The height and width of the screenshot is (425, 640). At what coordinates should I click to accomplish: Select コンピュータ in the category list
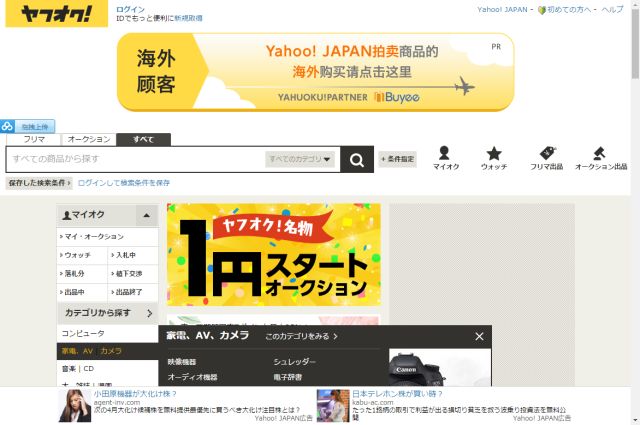83,333
